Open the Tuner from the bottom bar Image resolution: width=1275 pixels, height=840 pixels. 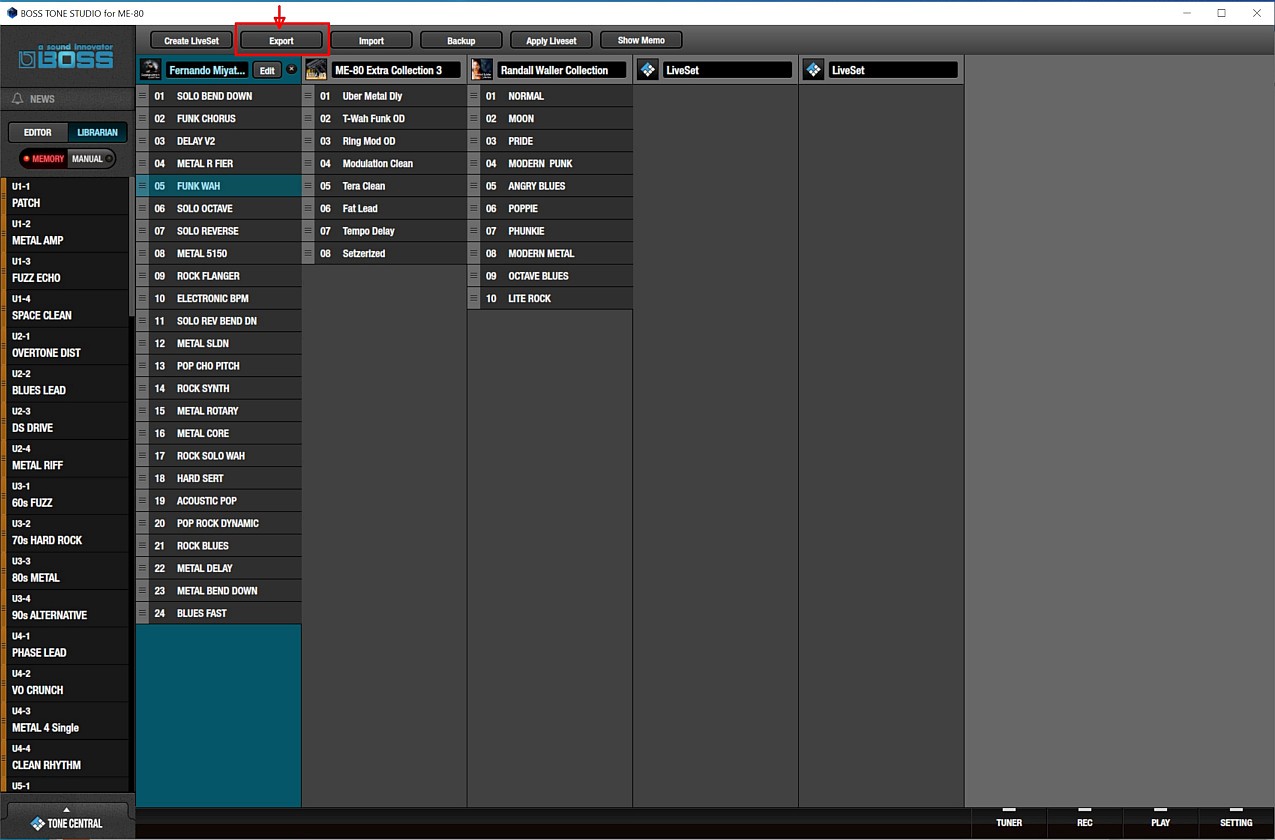coord(1008,818)
